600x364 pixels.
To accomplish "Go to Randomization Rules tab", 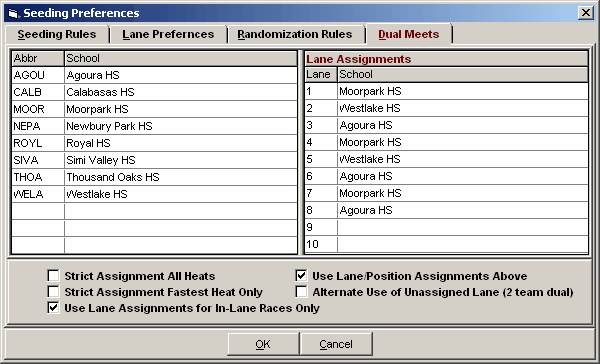I will (295, 34).
